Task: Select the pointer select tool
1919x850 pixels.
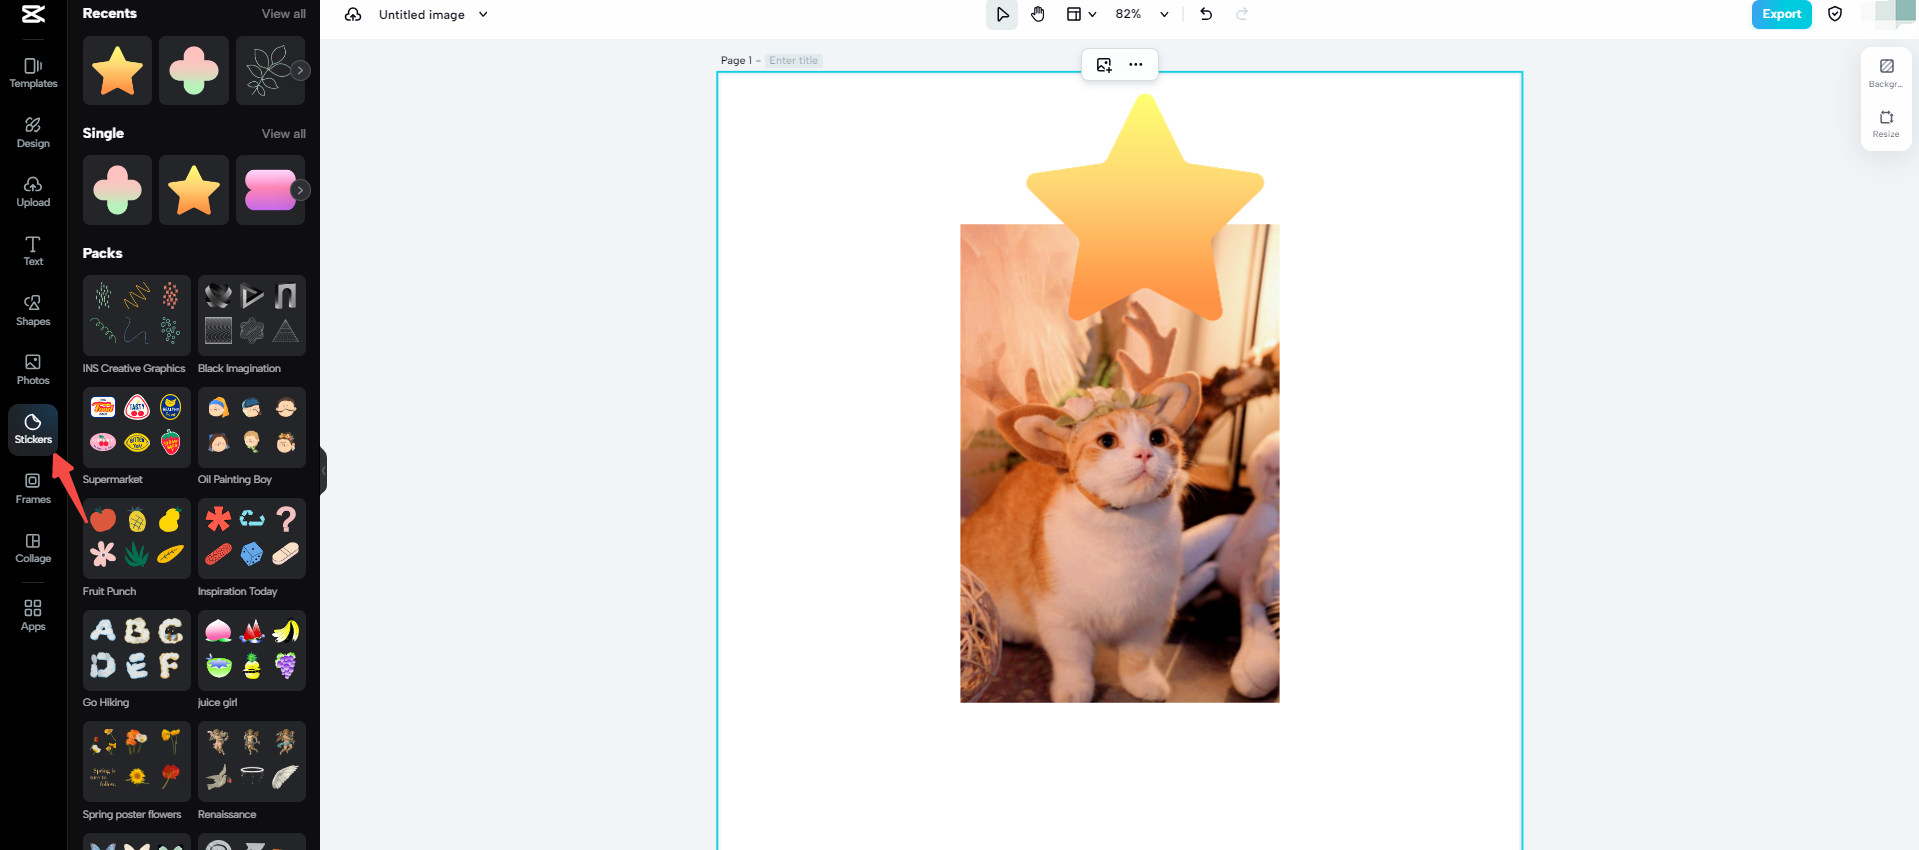Action: point(1002,14)
